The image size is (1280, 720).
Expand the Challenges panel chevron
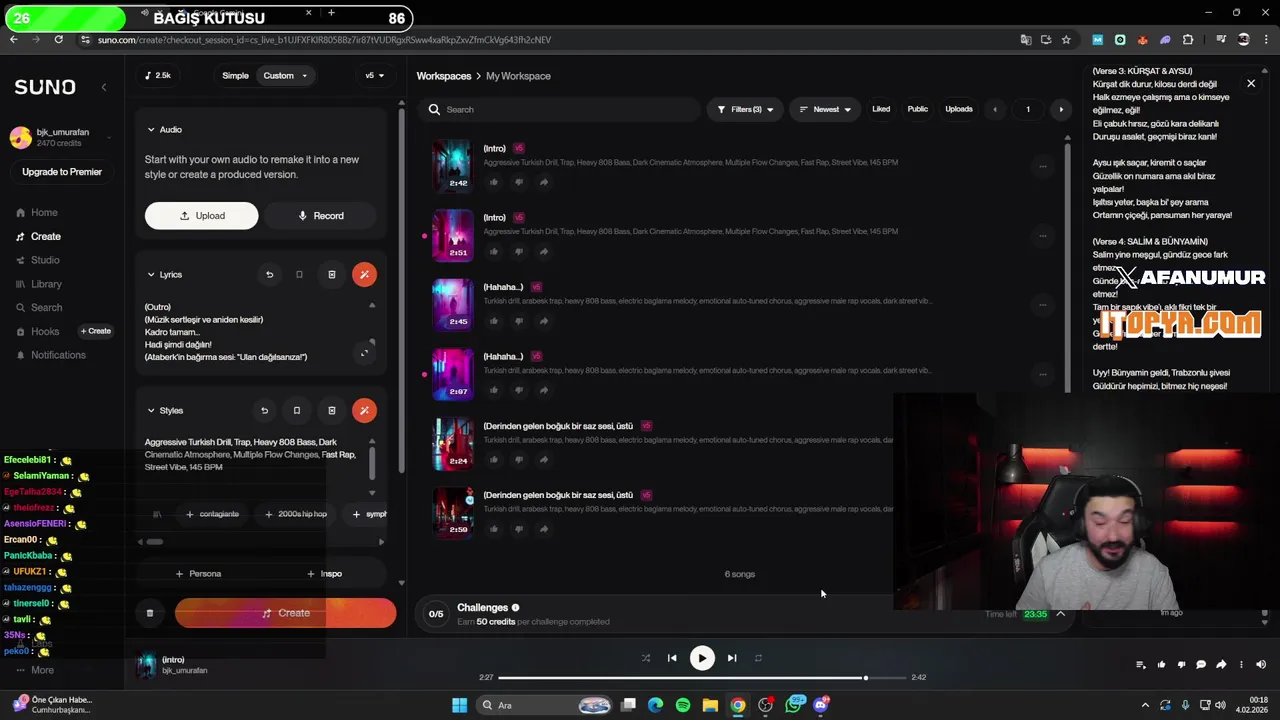click(x=1060, y=614)
